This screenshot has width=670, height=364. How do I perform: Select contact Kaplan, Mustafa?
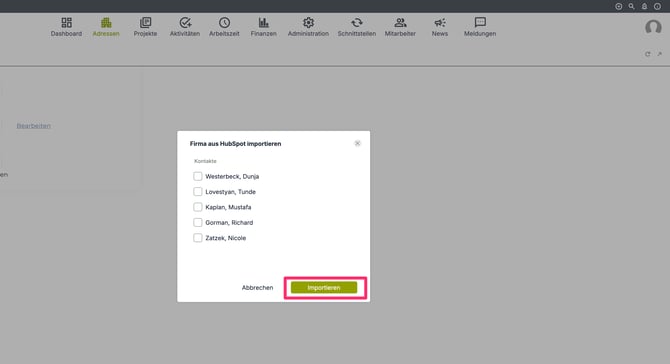pyautogui.click(x=197, y=207)
